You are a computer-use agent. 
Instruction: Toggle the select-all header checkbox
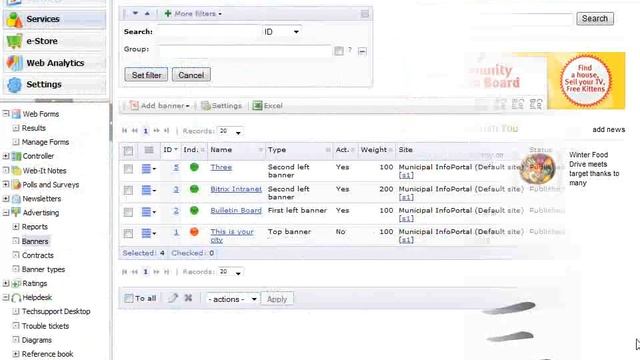click(x=128, y=151)
